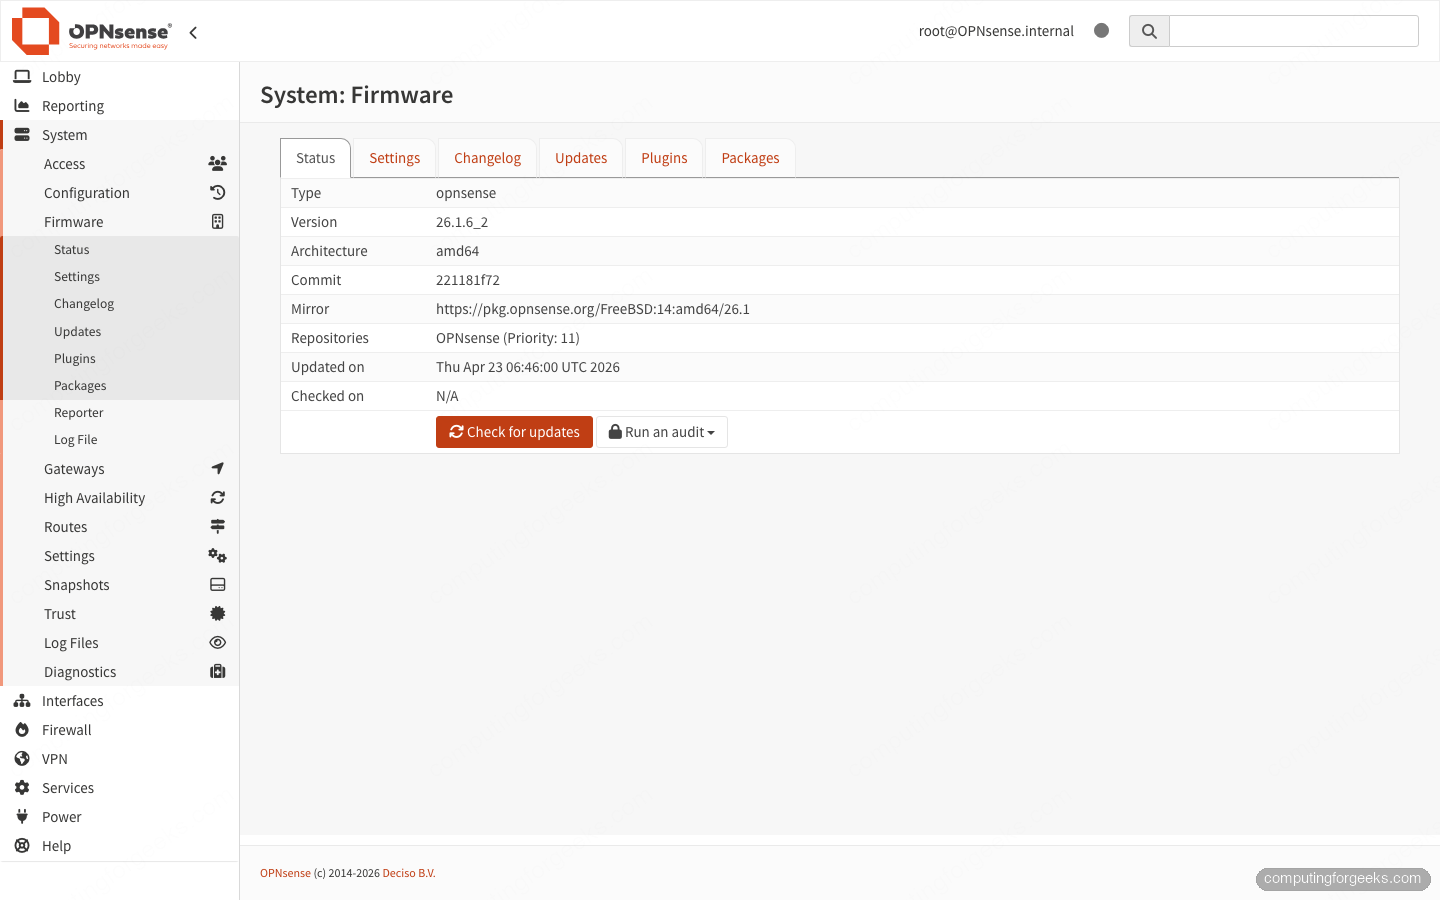
Task: Click the Interfaces network icon
Action: 22,701
